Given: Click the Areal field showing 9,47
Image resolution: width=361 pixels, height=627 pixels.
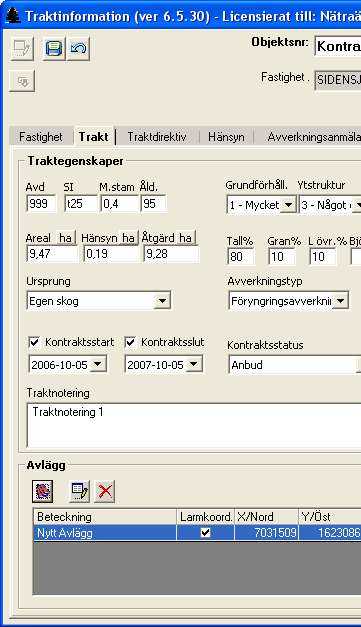Looking at the screenshot, I should coord(52,254).
